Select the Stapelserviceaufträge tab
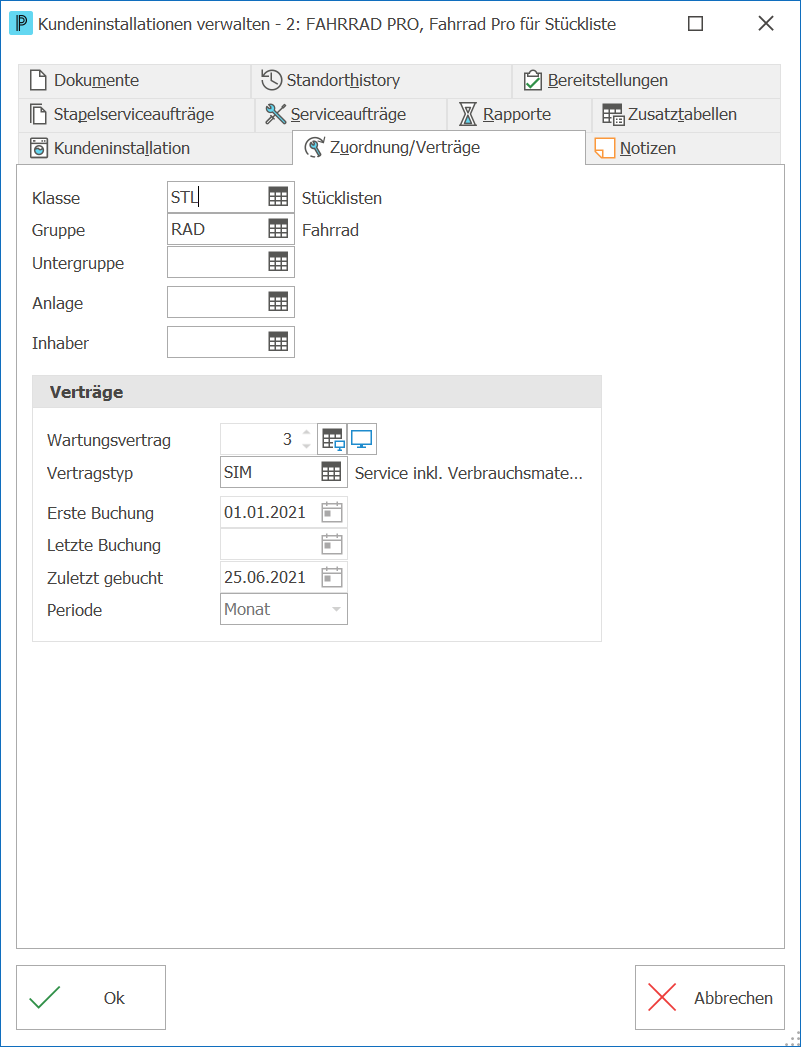The image size is (801, 1047). (x=136, y=115)
